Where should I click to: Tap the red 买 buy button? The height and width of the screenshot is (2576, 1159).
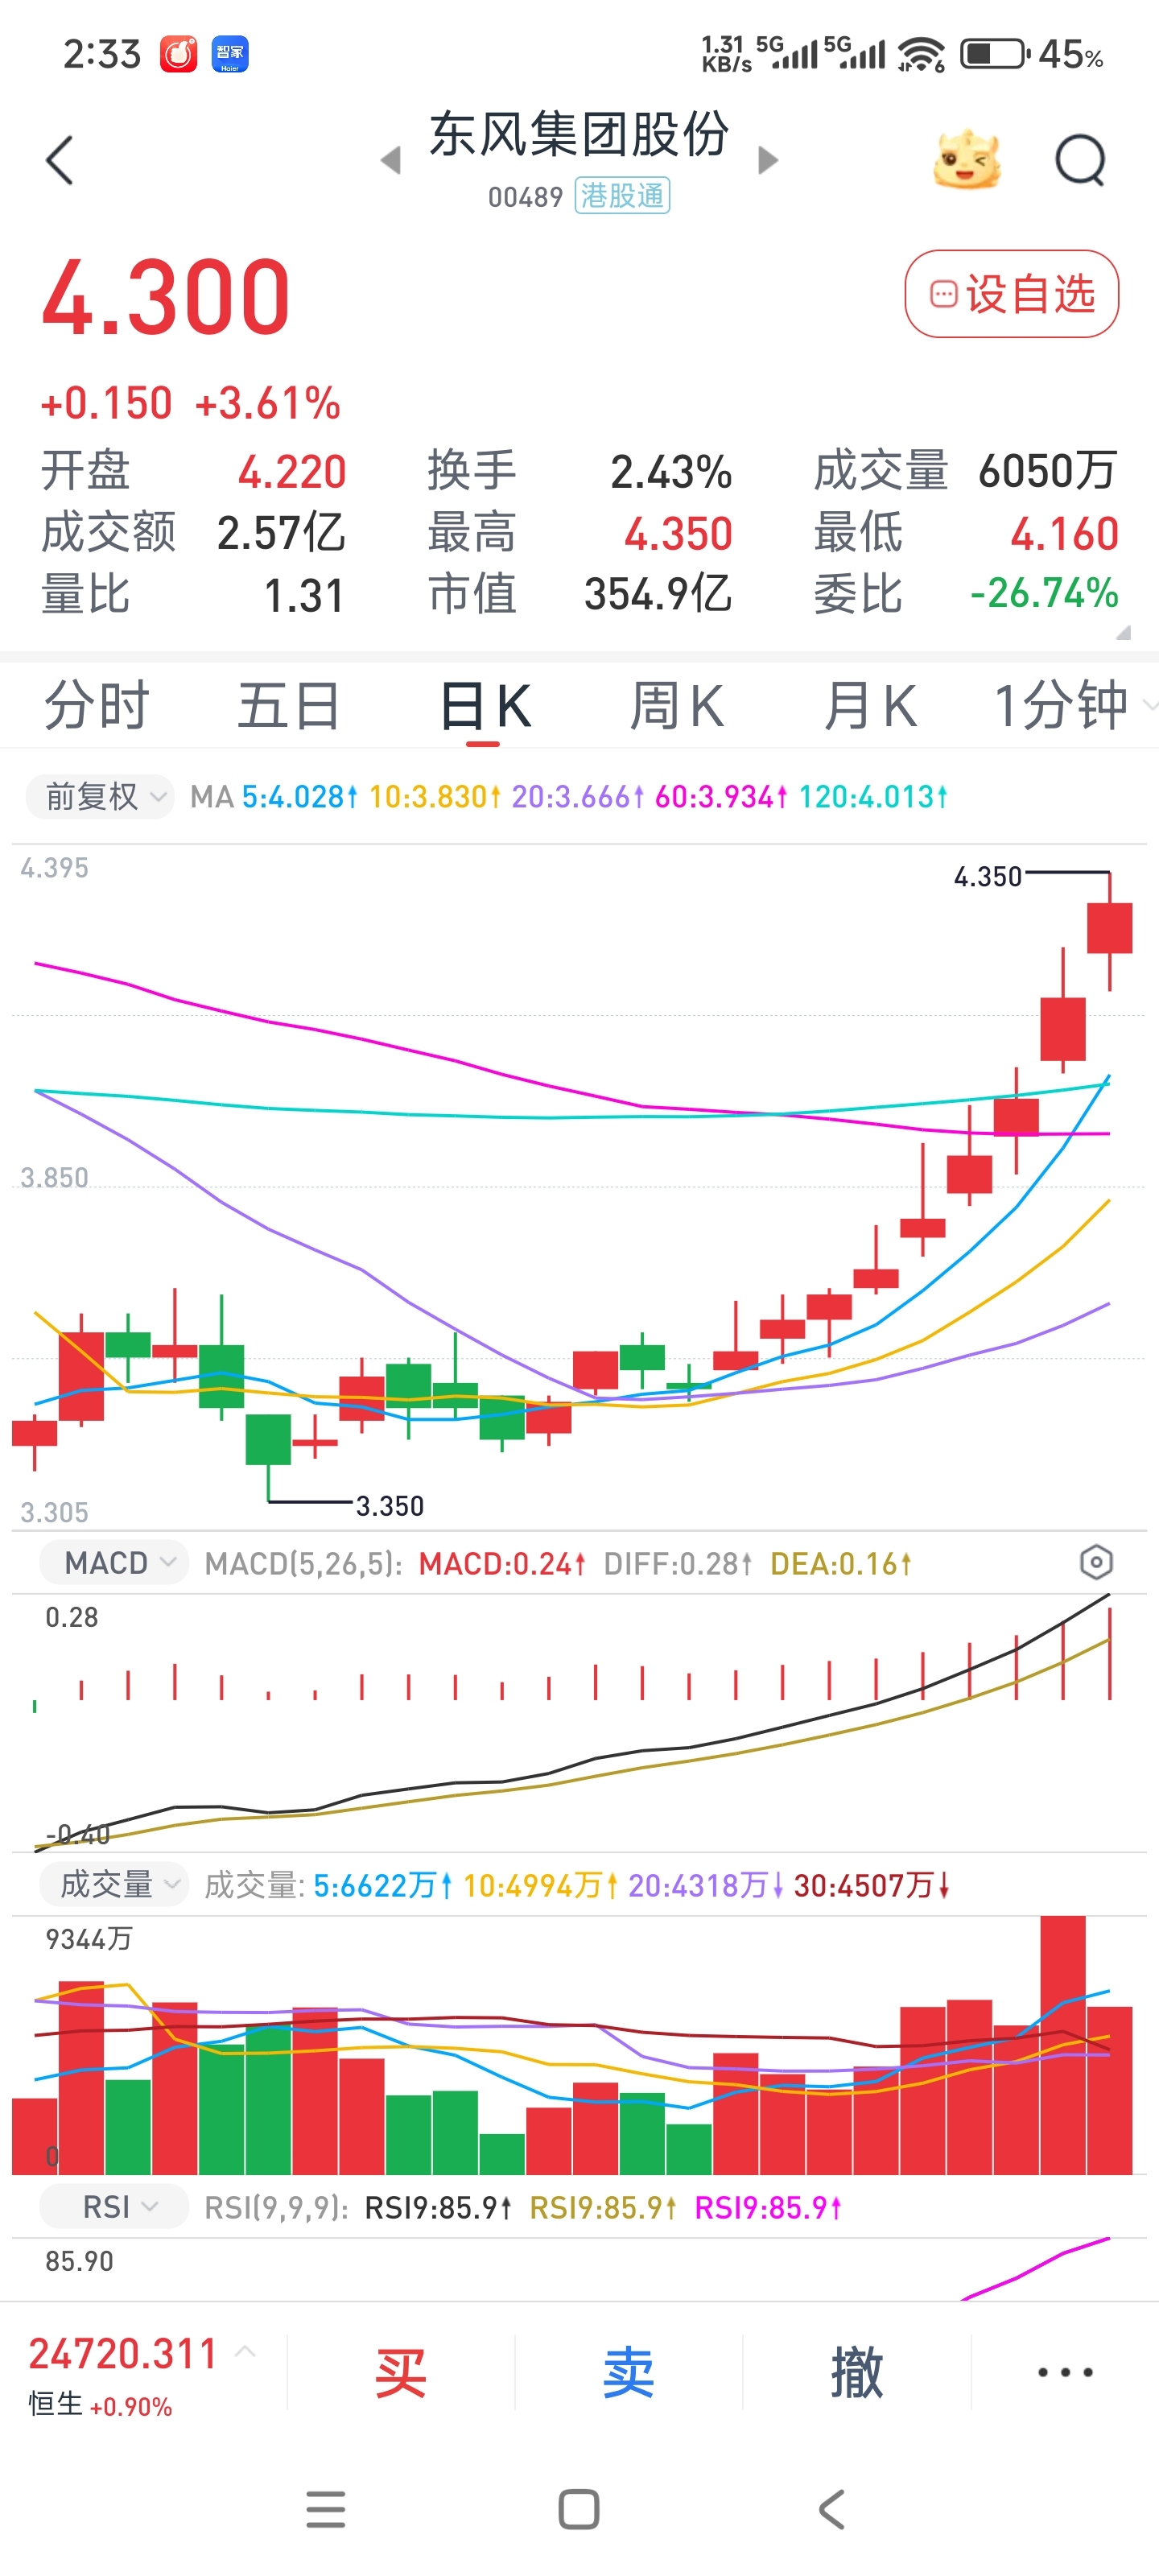[x=401, y=2372]
